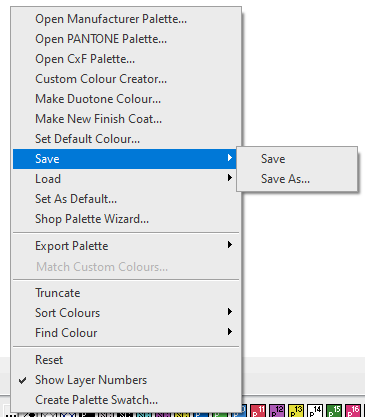Select yellow palette swatch numbered 13
The height and width of the screenshot is (417, 365).
pyautogui.click(x=296, y=411)
